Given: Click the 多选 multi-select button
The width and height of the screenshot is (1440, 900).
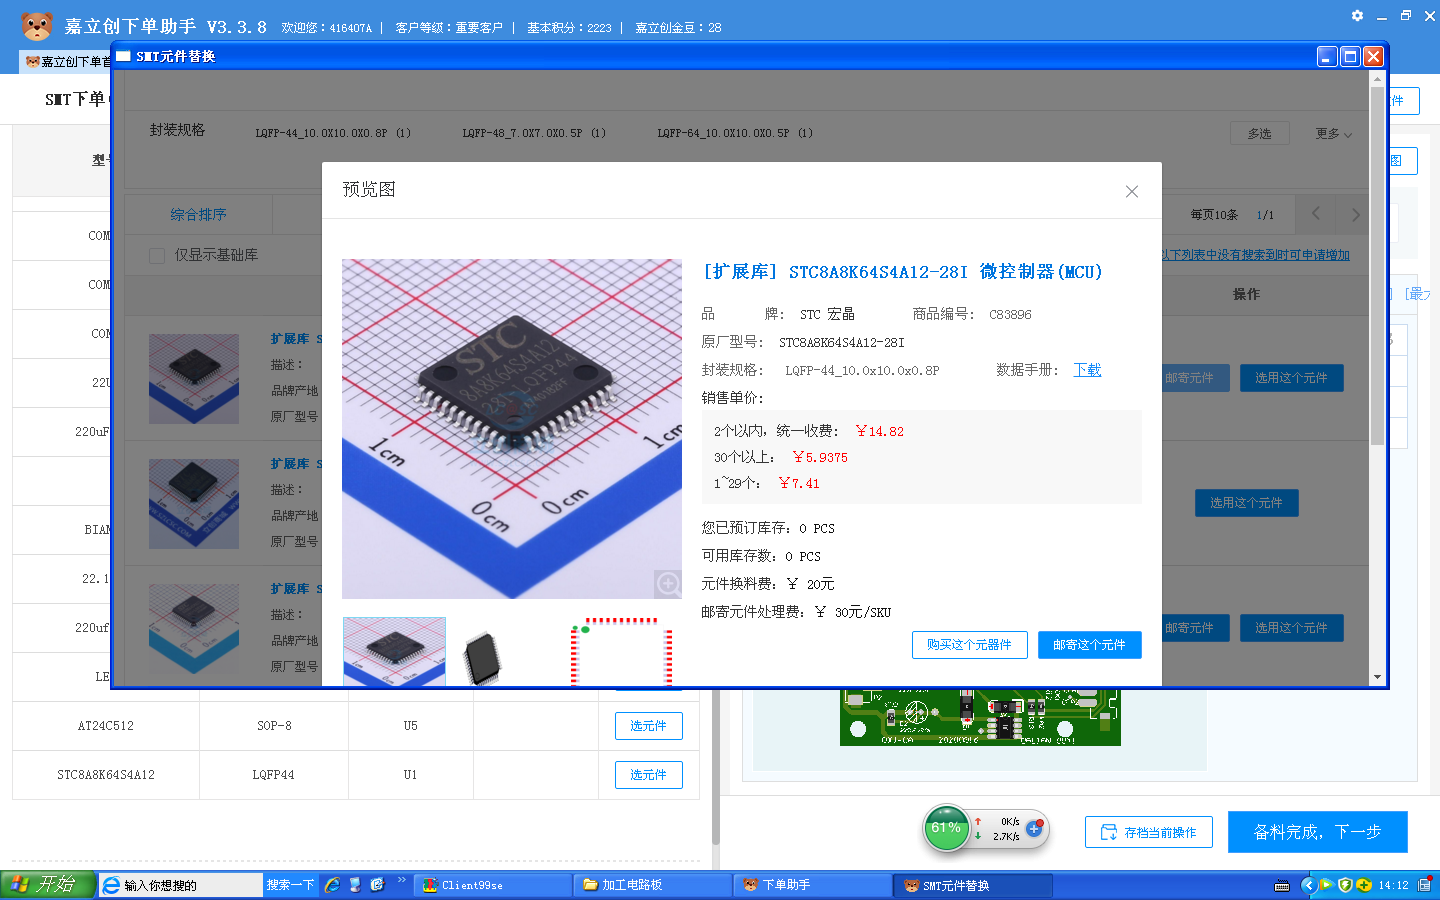Looking at the screenshot, I should click(1260, 134).
